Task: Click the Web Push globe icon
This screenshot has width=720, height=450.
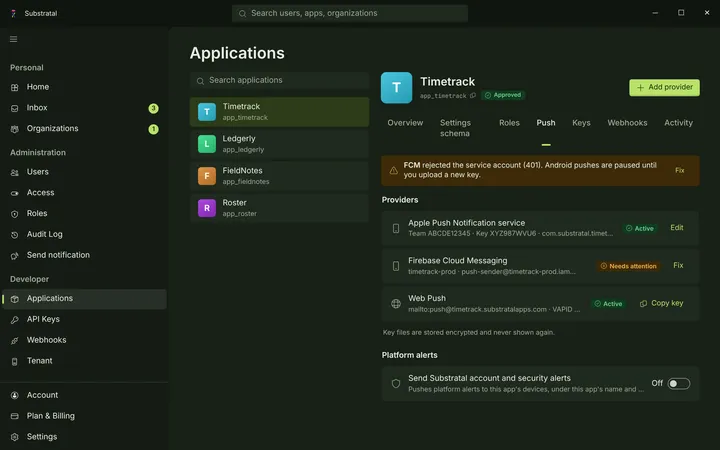Action: pyautogui.click(x=395, y=304)
